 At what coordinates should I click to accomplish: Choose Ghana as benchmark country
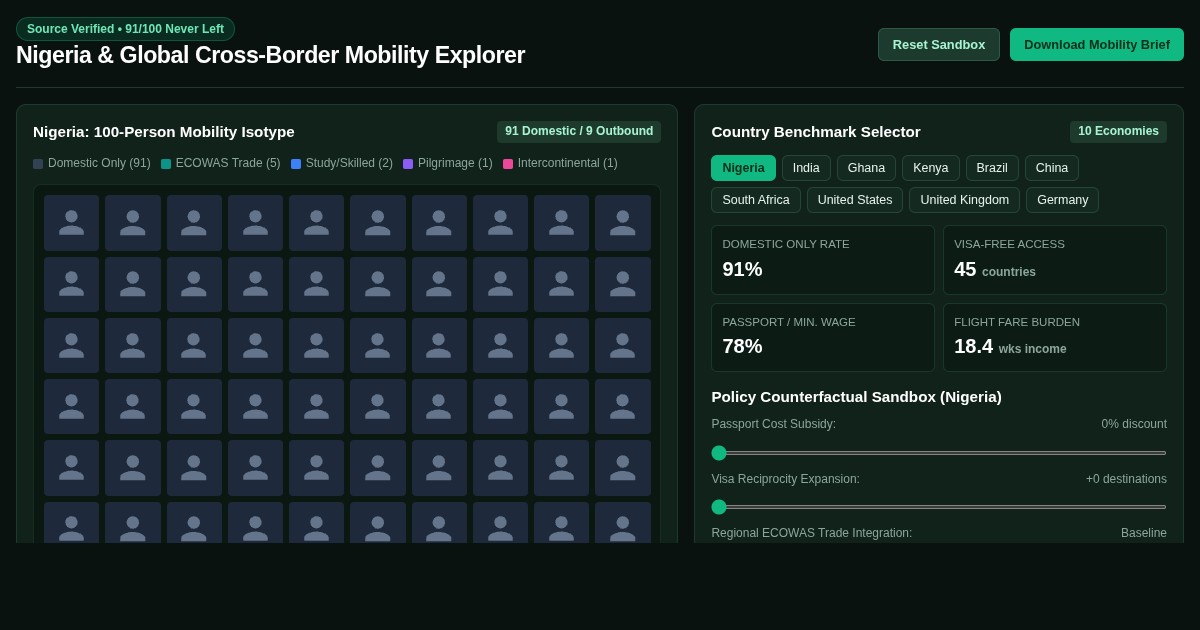click(866, 168)
